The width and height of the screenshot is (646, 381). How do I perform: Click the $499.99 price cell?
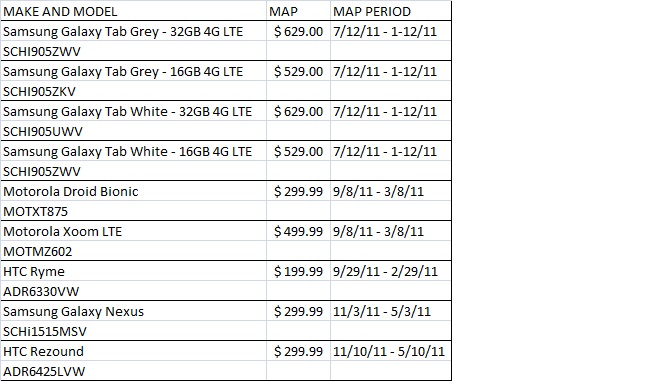coord(298,231)
